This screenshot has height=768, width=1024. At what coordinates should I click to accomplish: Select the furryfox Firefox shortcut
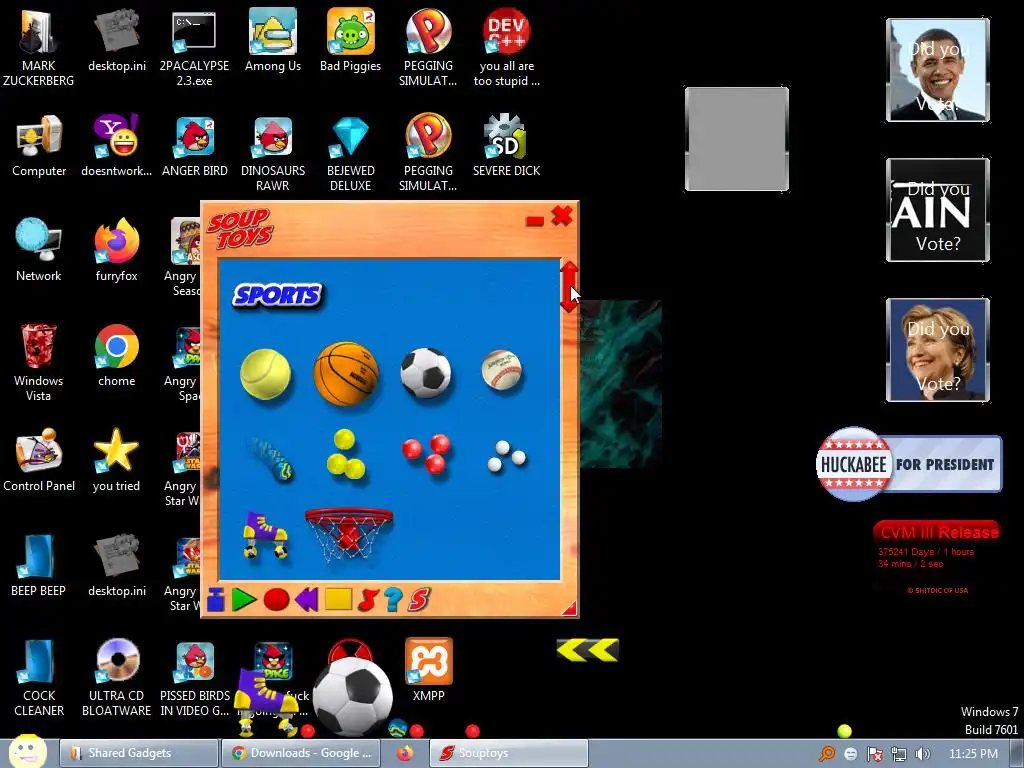pyautogui.click(x=116, y=250)
